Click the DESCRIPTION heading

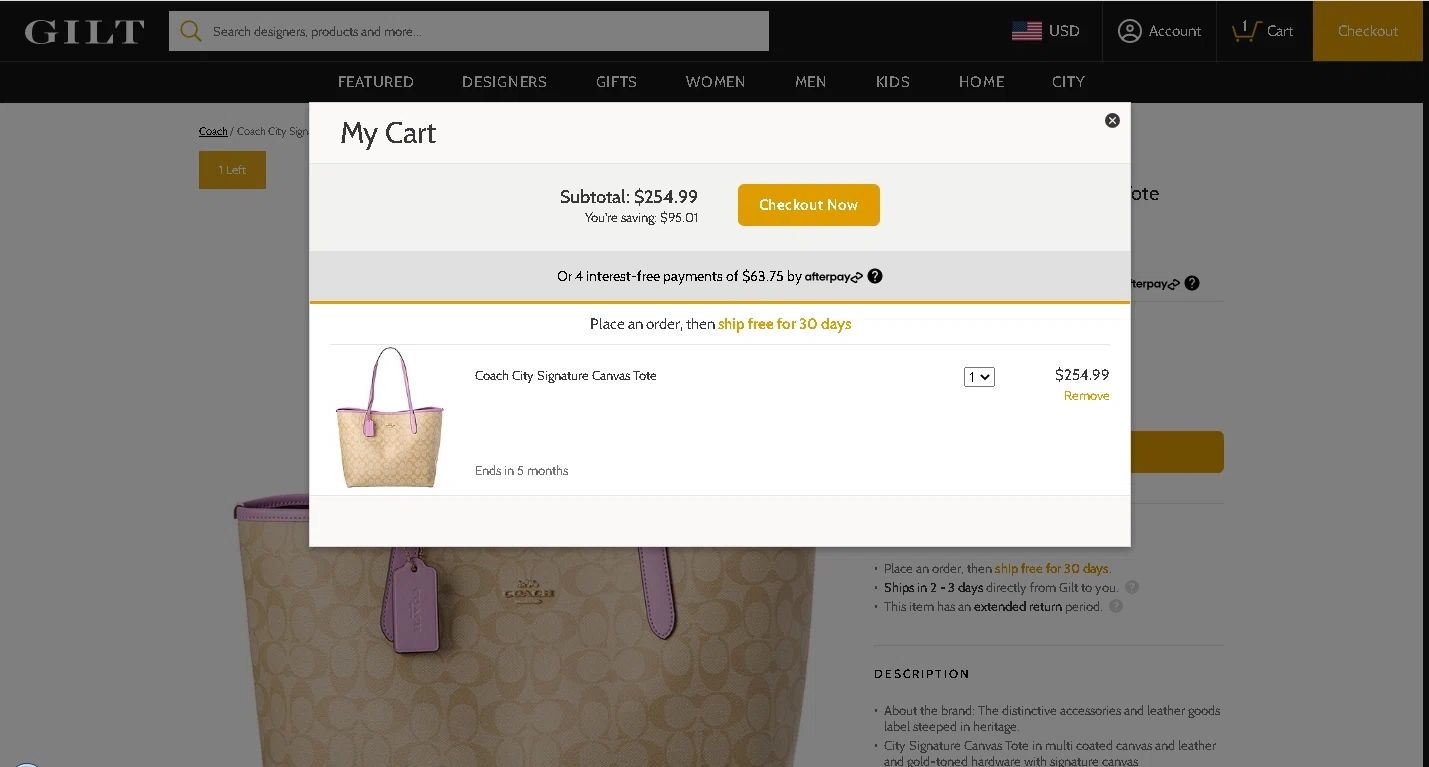pyautogui.click(x=922, y=674)
